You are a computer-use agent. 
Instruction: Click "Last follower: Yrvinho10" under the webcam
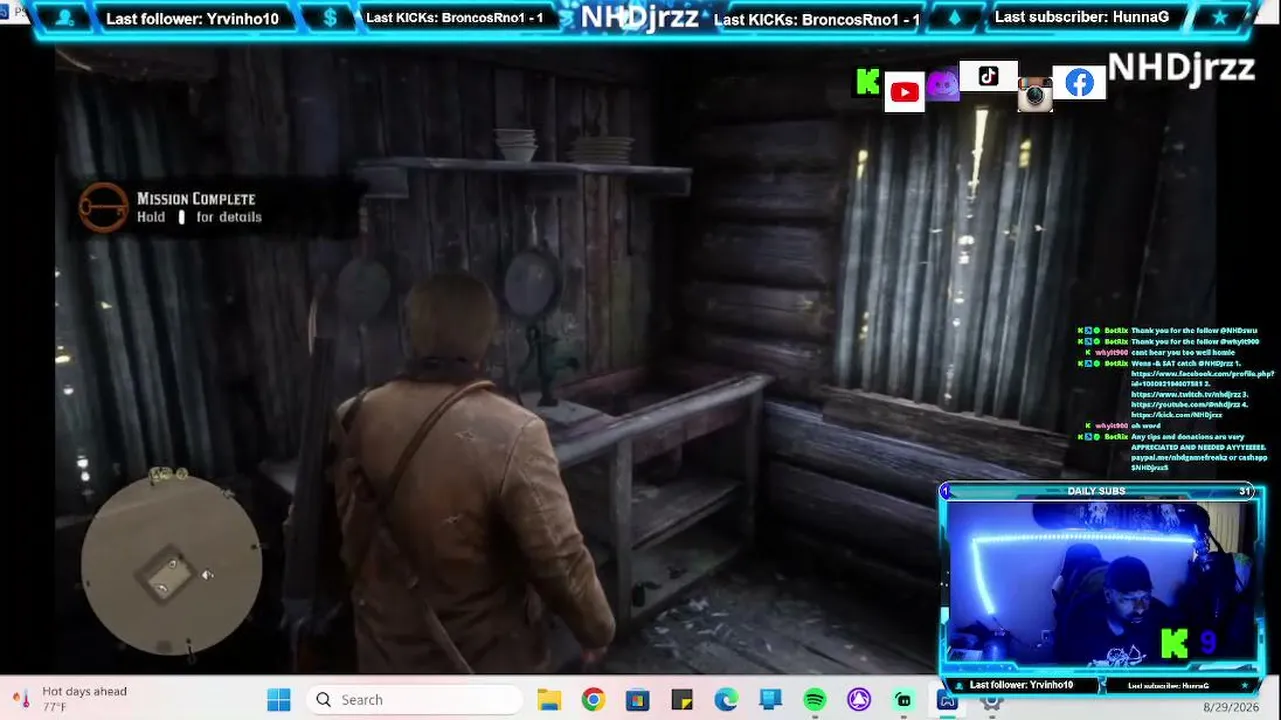[1021, 685]
